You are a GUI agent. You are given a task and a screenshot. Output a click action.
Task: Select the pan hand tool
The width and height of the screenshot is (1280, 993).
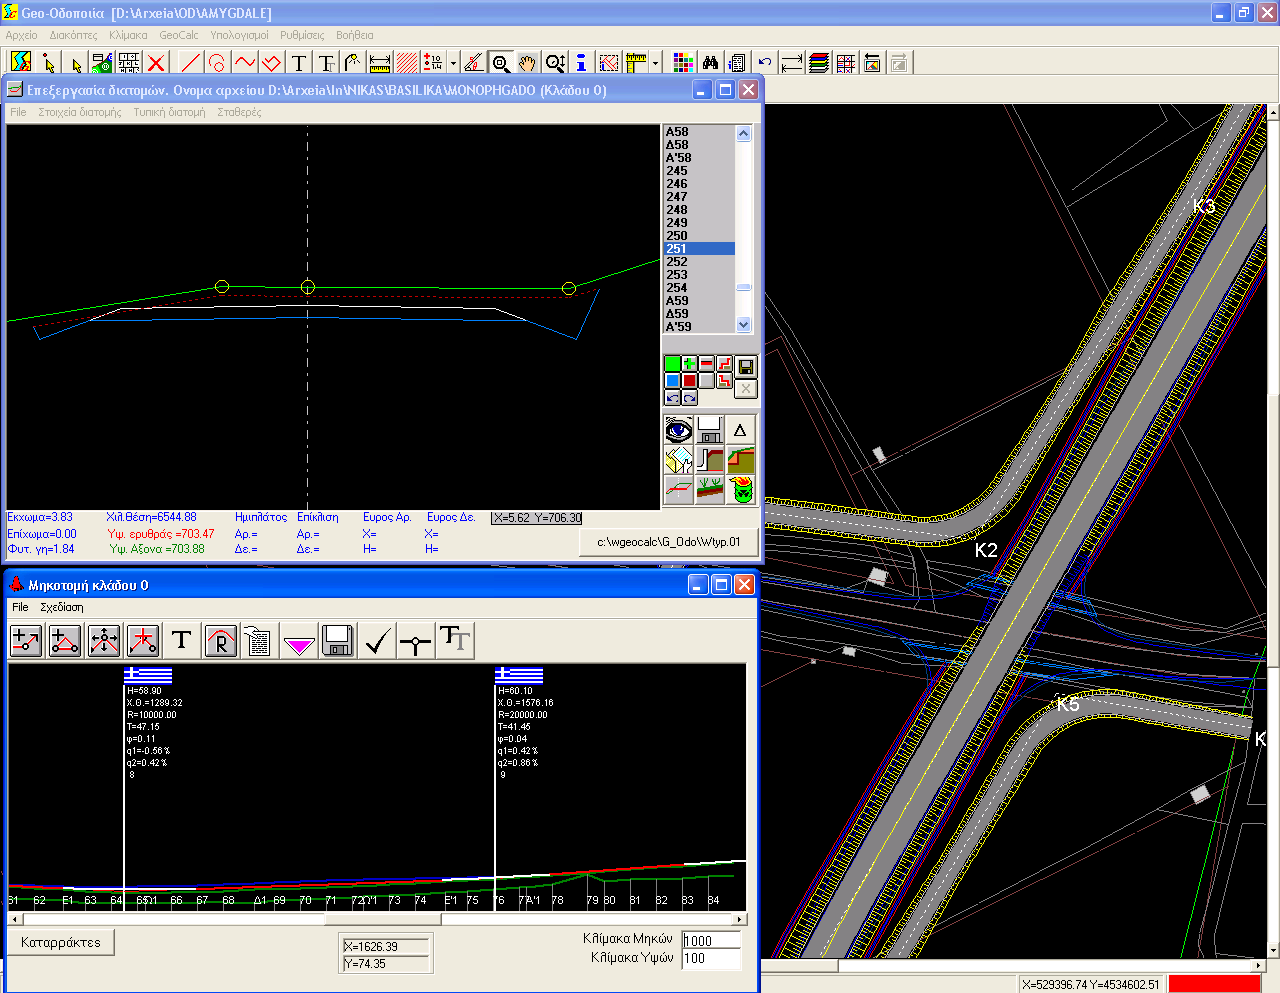click(527, 63)
